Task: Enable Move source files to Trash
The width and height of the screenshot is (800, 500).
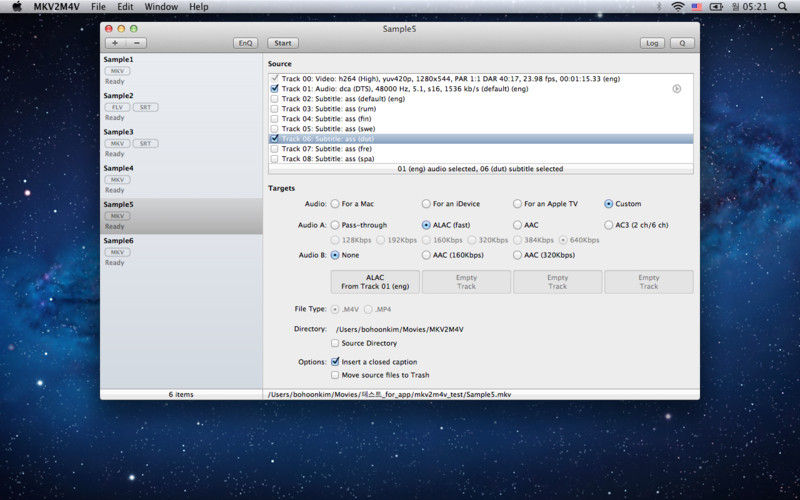Action: click(335, 375)
